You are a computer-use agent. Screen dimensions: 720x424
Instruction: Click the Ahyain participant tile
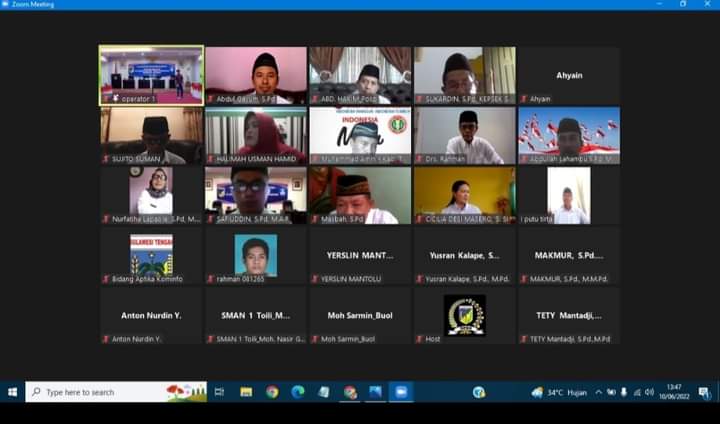pyautogui.click(x=568, y=75)
